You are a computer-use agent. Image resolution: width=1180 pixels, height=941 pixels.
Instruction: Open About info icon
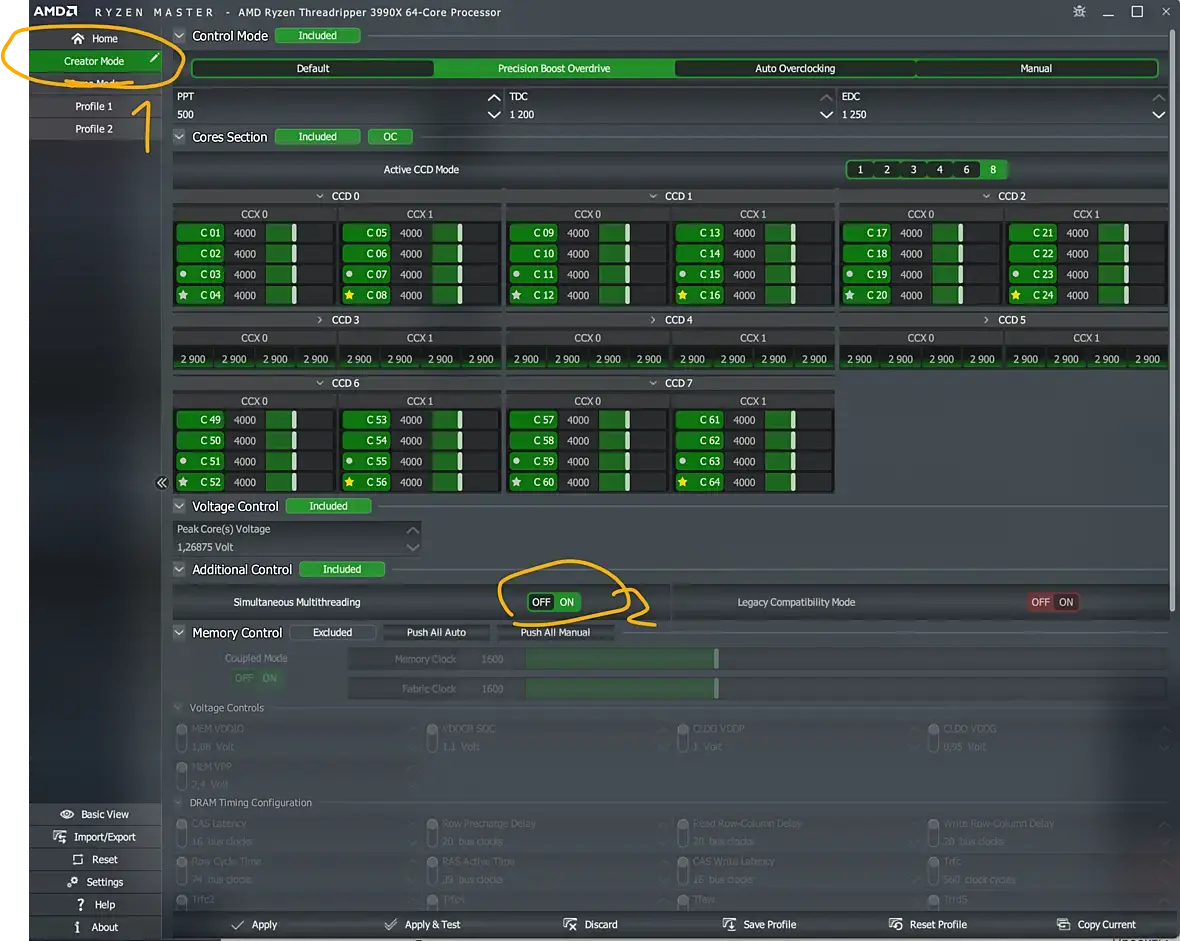pyautogui.click(x=77, y=927)
